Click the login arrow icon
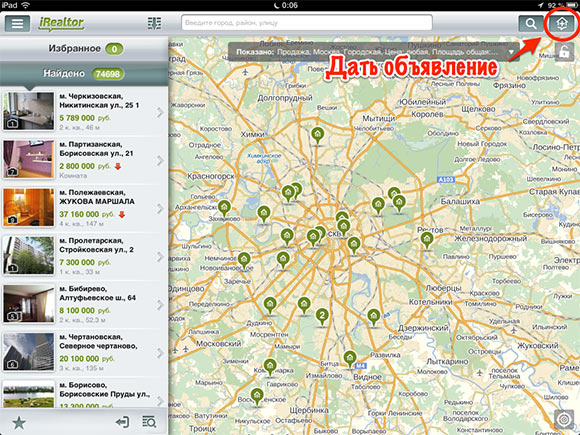Image resolution: width=580 pixels, height=435 pixels. click(122, 422)
